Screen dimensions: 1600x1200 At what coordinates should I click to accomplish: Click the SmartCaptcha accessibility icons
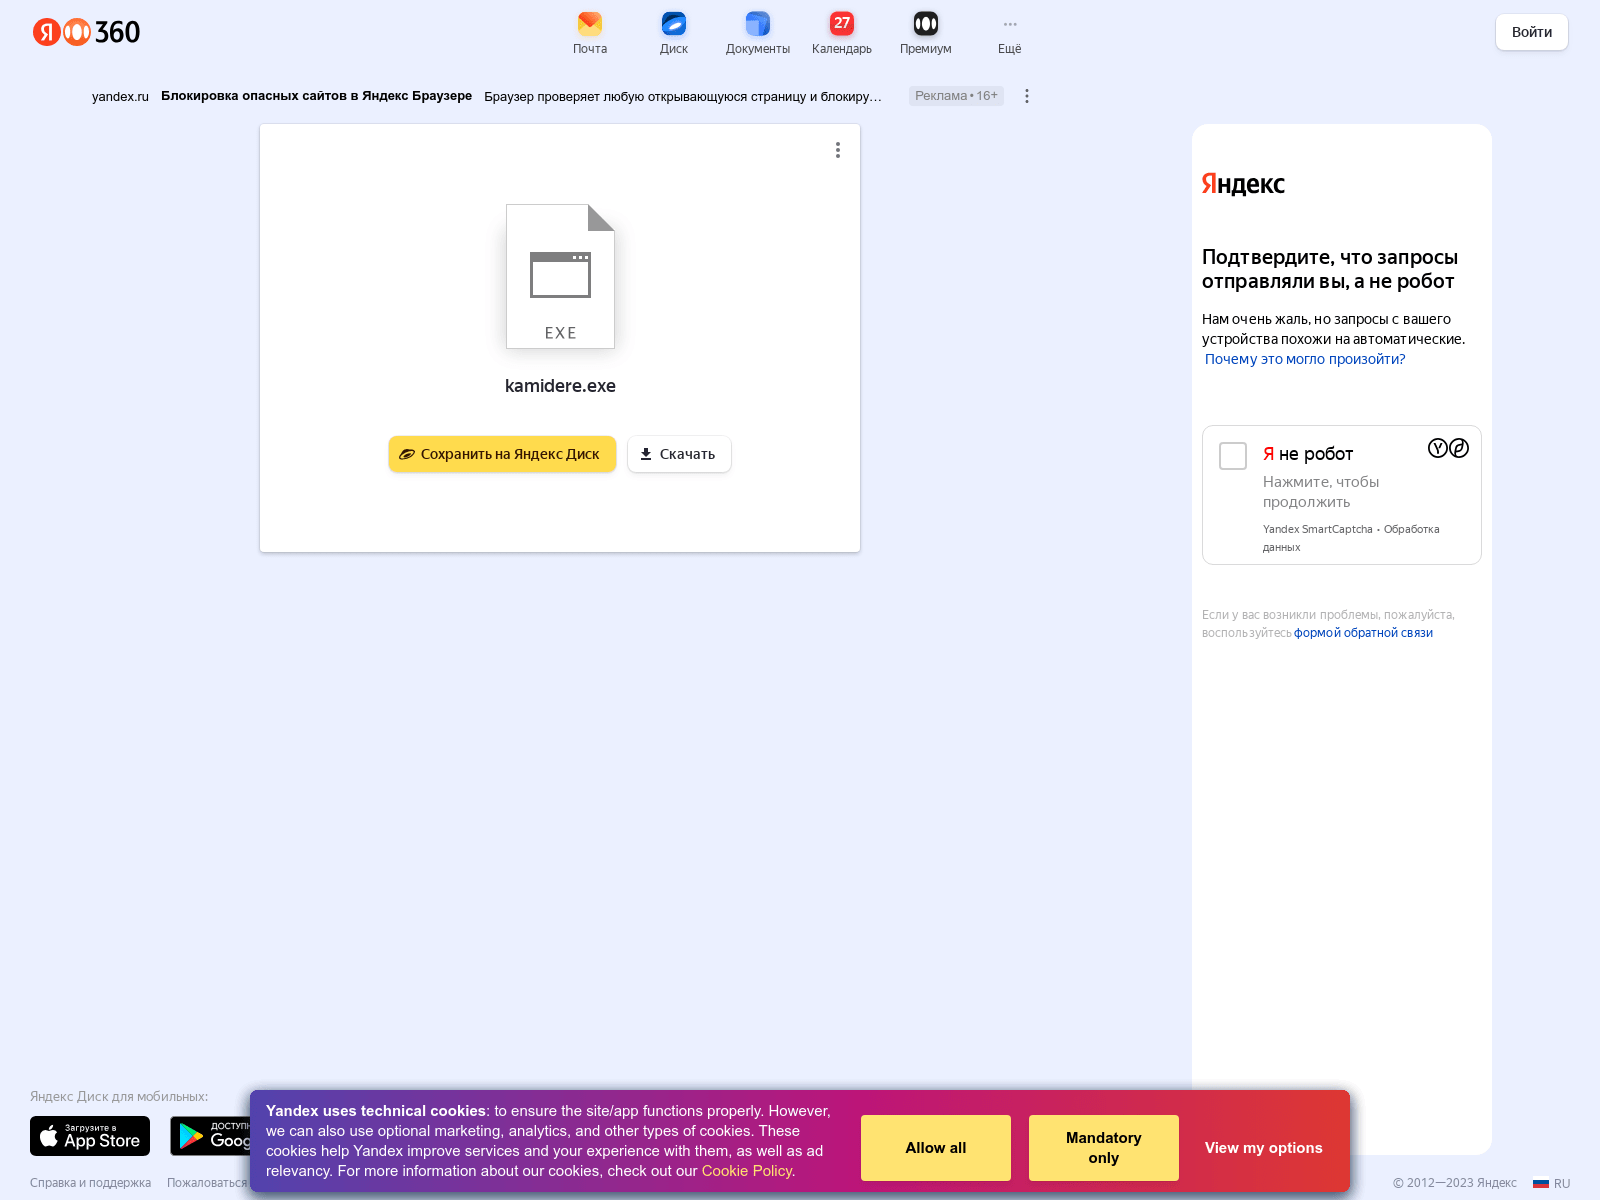click(1449, 448)
